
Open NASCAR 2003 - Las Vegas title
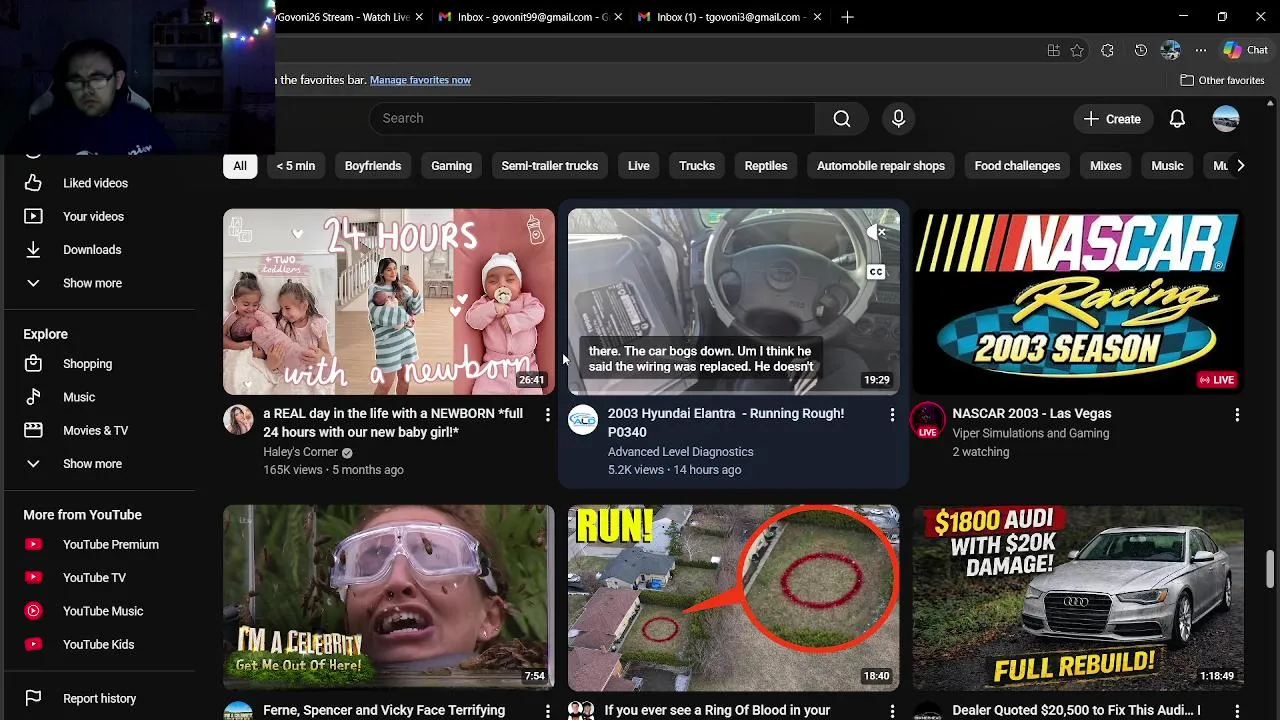point(1032,413)
